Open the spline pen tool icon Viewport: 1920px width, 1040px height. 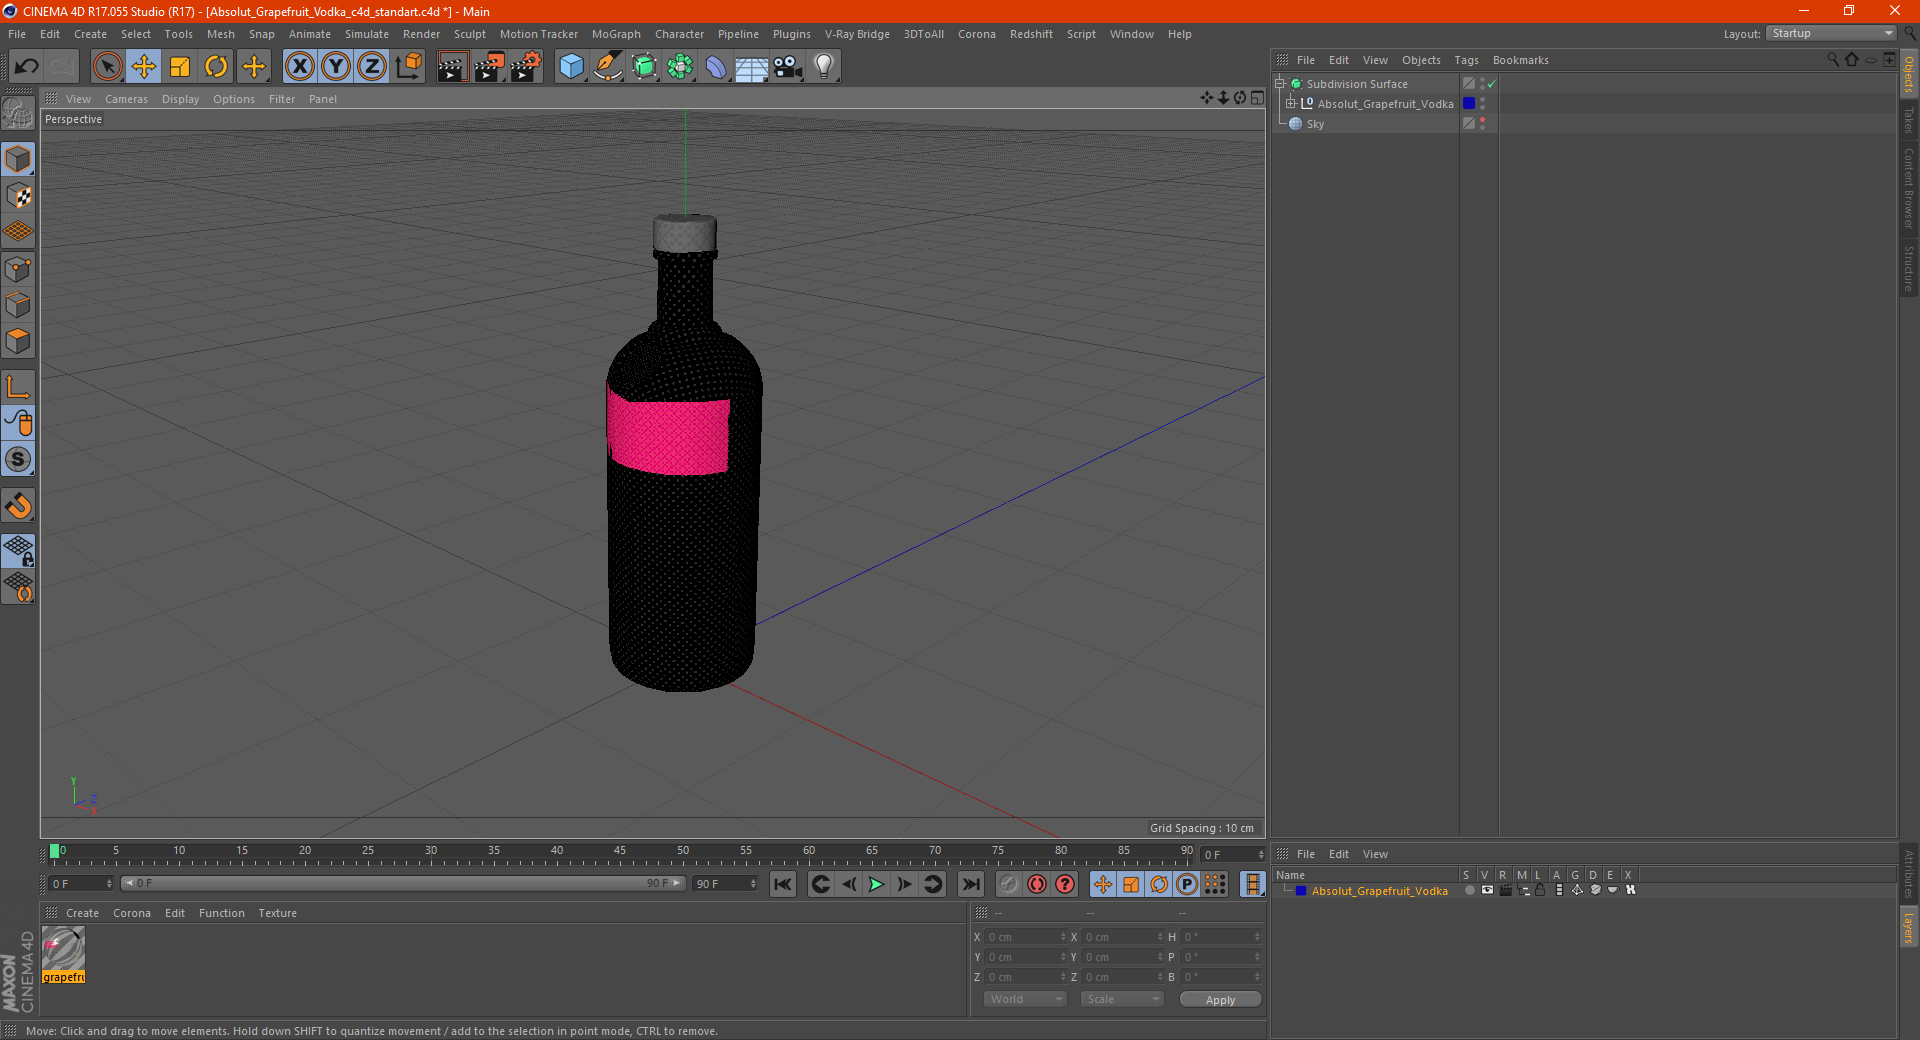(607, 67)
